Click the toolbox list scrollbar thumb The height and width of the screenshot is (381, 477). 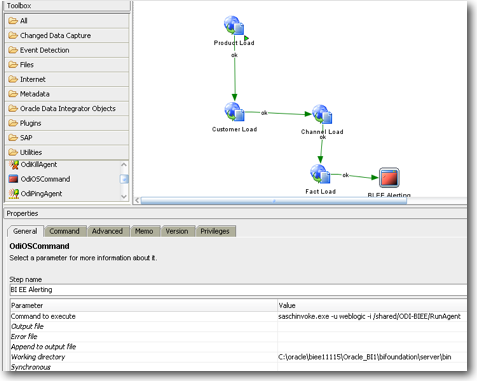124,179
